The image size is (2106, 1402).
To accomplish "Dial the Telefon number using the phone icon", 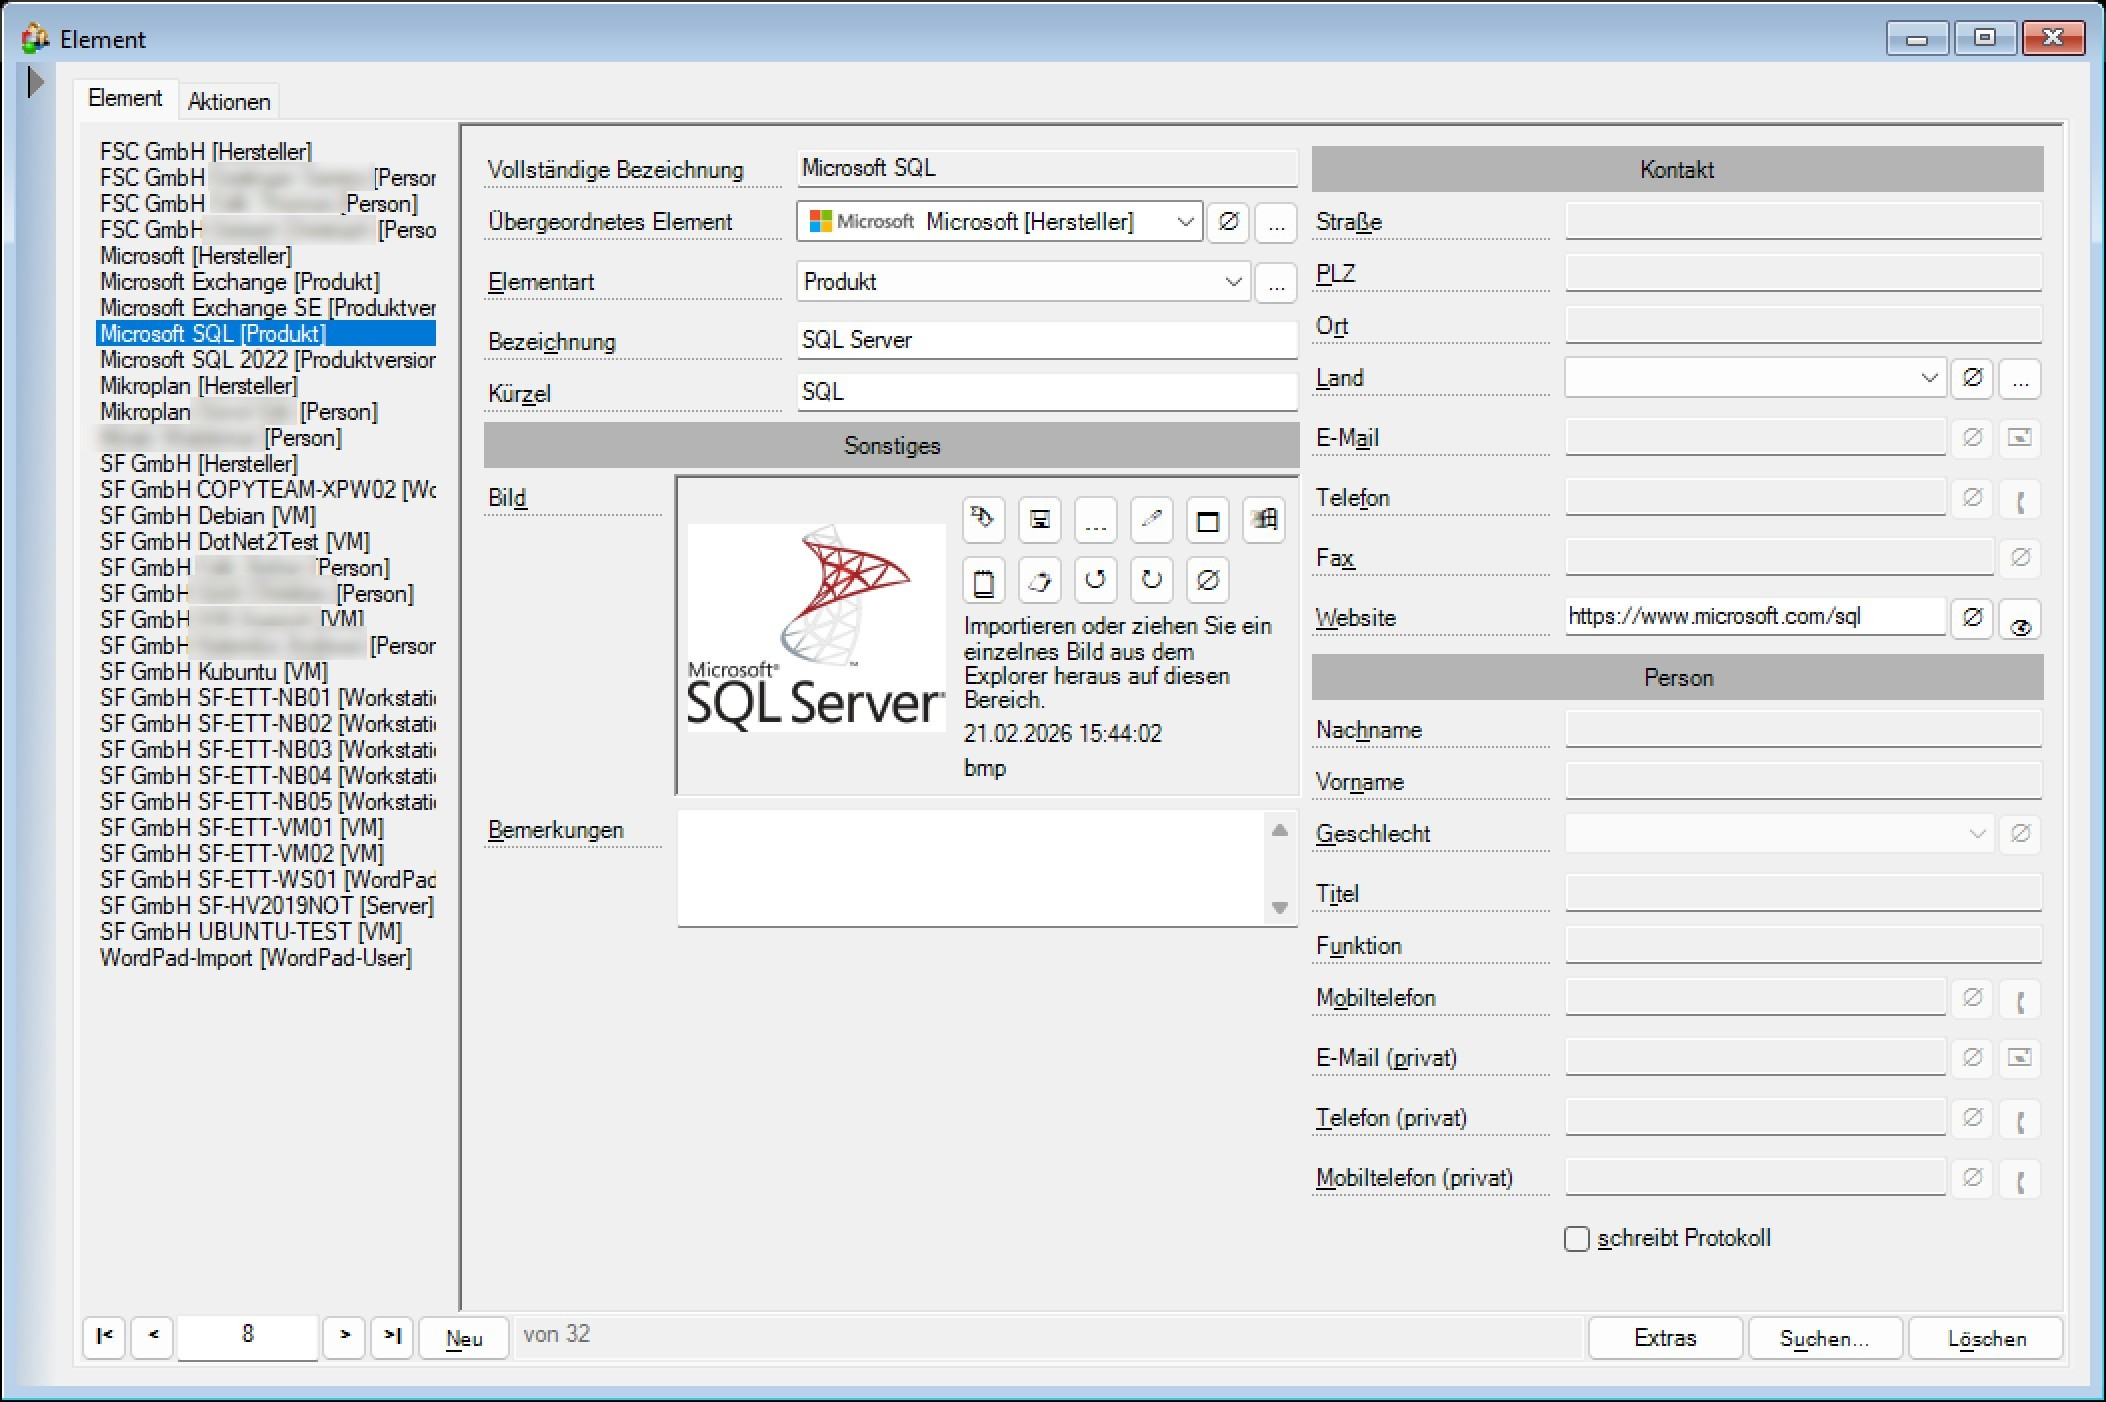I will (x=2021, y=498).
